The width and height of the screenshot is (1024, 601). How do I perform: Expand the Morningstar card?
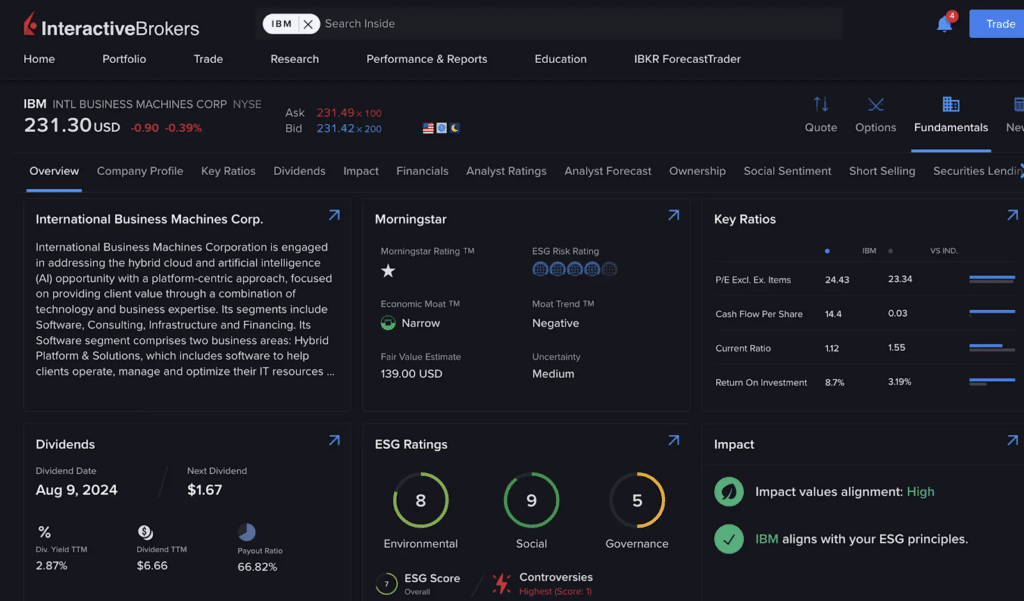pos(673,215)
